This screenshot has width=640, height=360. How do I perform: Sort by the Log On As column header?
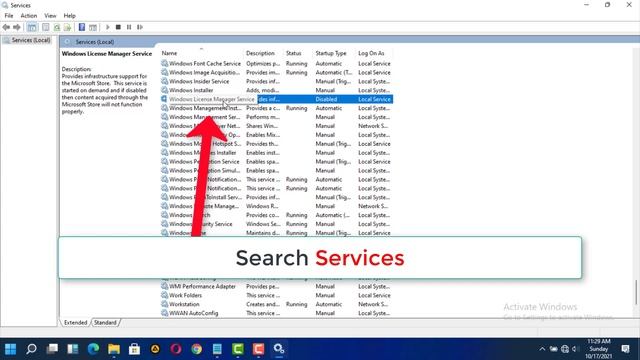(x=371, y=53)
